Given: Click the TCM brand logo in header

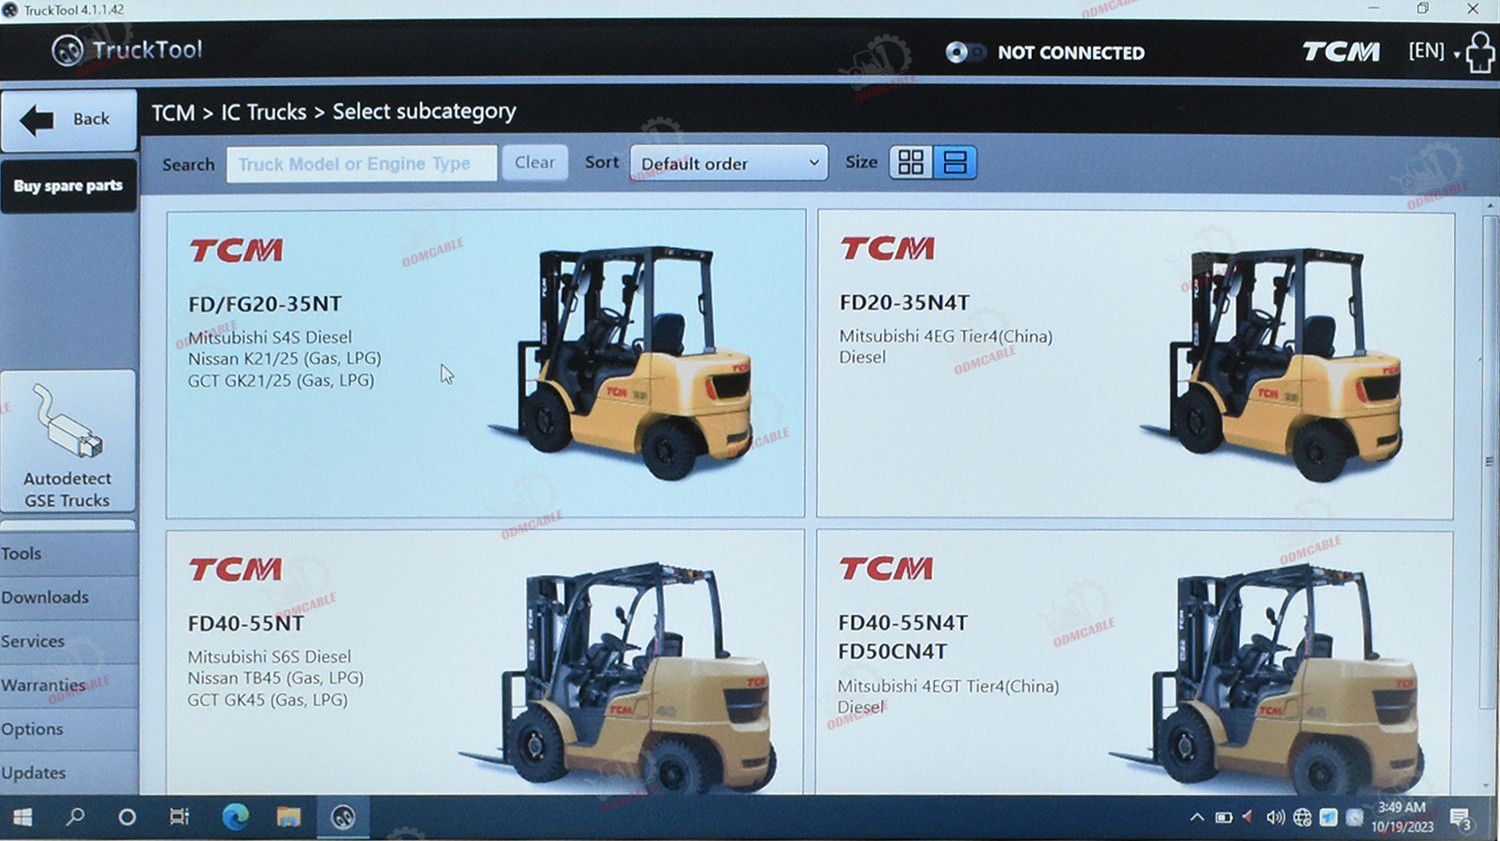Looking at the screenshot, I should pos(1341,51).
